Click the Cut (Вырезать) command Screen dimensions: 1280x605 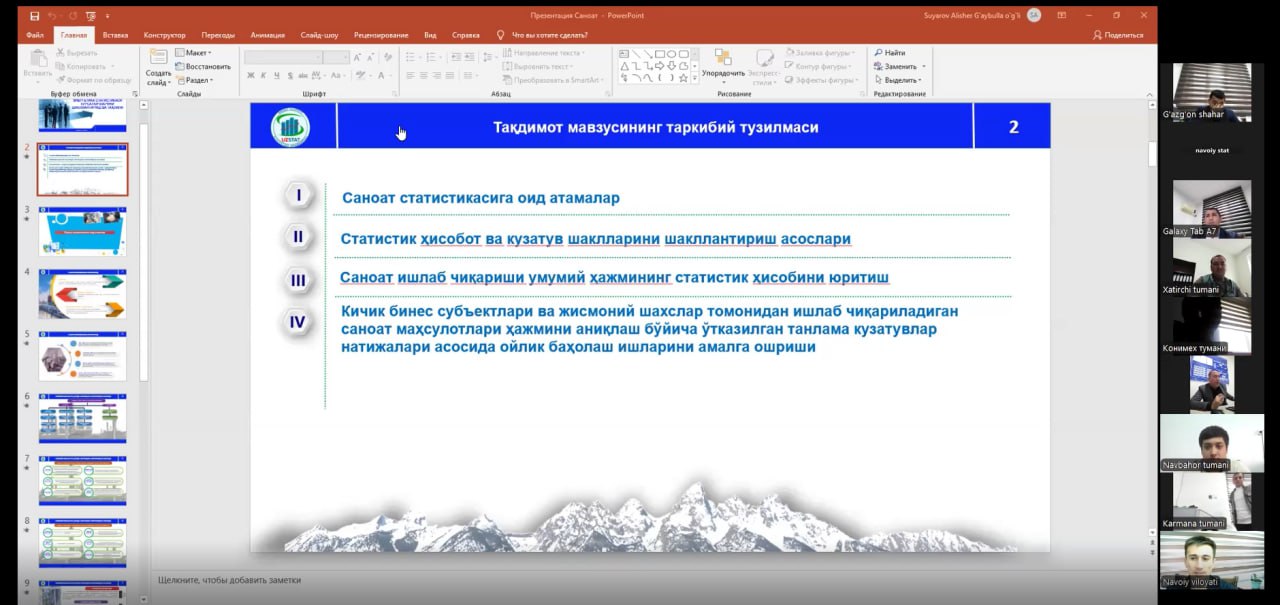tap(78, 52)
